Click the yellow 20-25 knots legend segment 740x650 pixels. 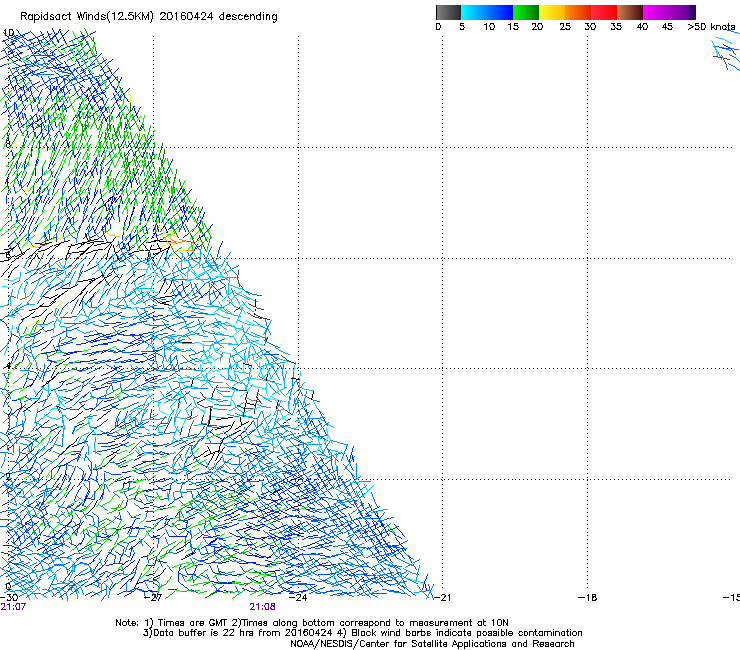point(552,12)
